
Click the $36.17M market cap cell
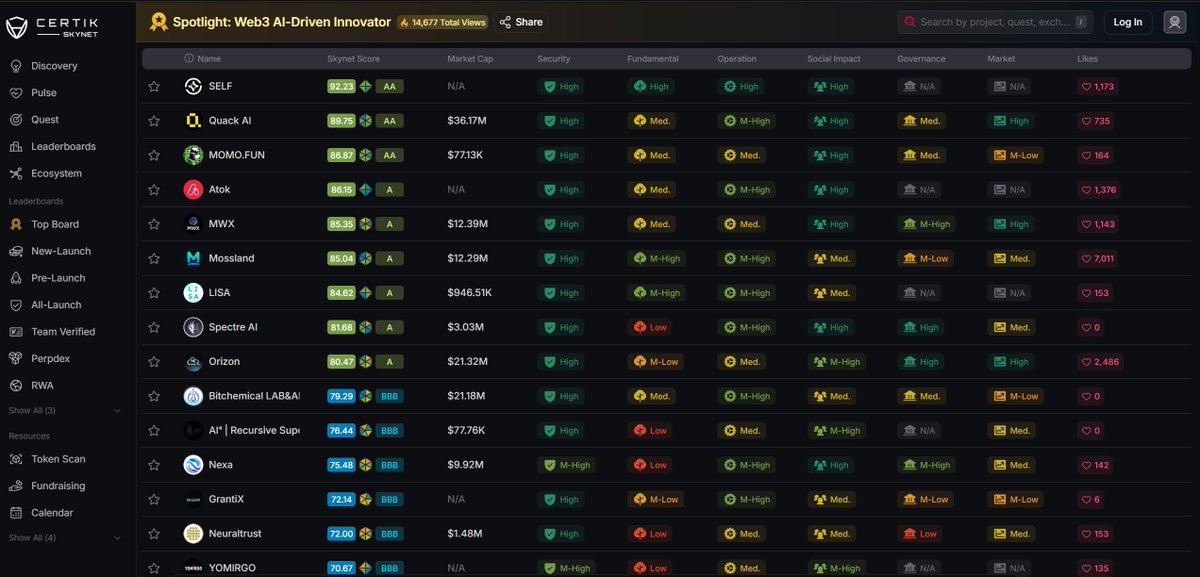[x=467, y=121]
